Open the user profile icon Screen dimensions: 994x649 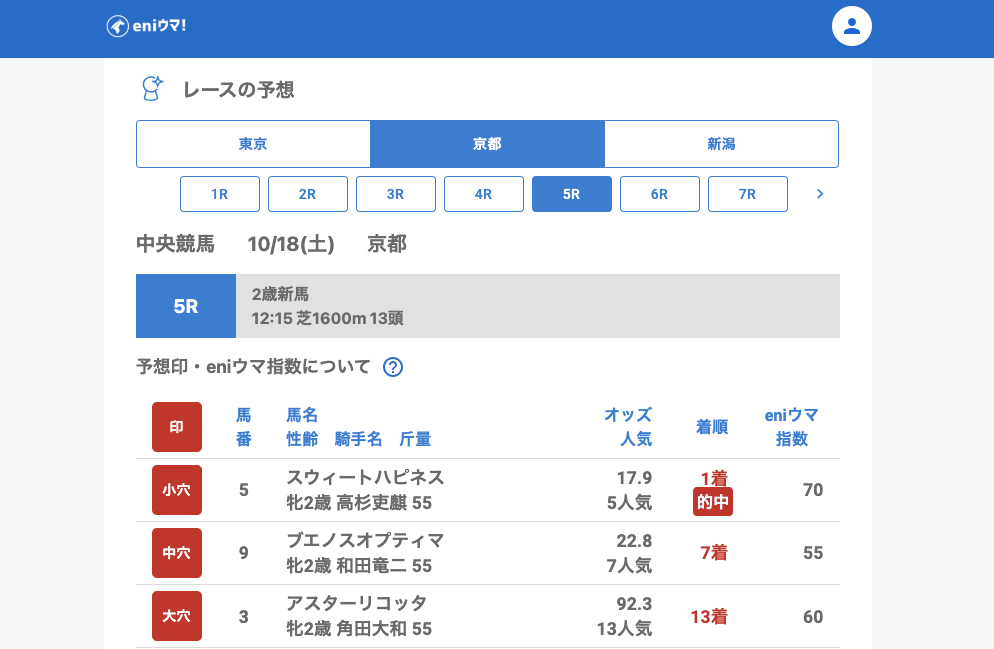coord(852,26)
